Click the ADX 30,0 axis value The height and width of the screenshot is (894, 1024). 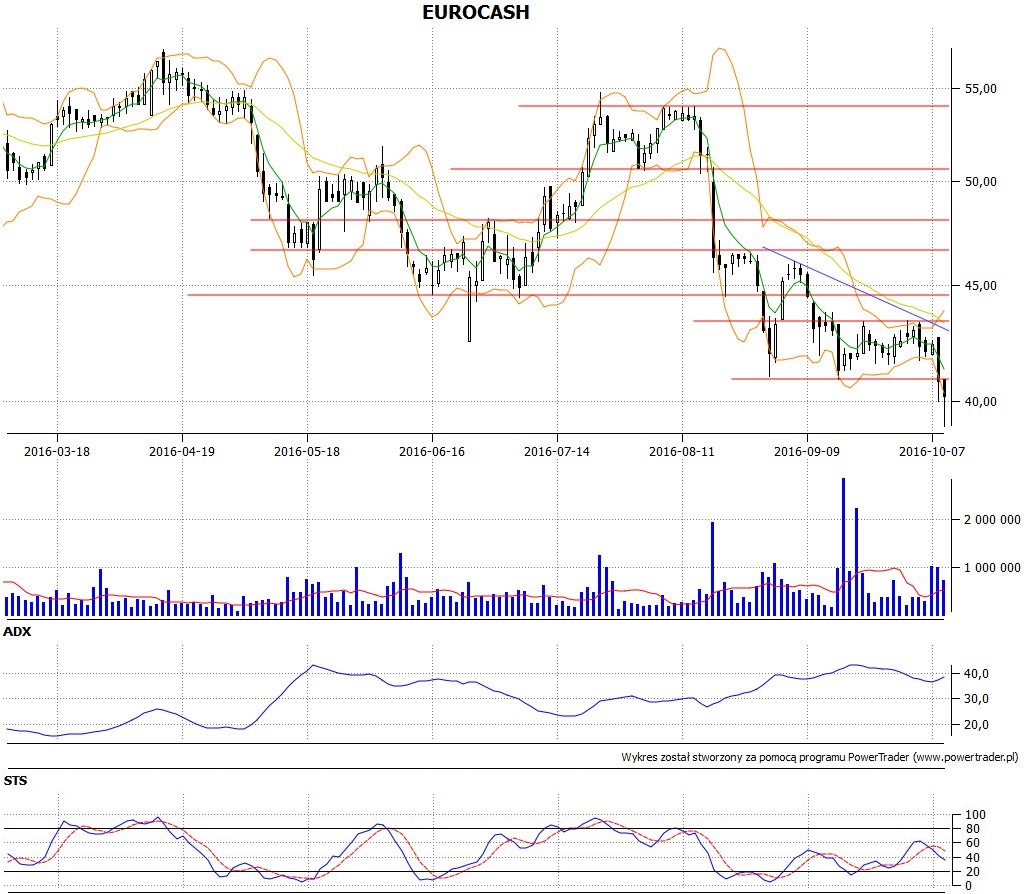(x=976, y=699)
